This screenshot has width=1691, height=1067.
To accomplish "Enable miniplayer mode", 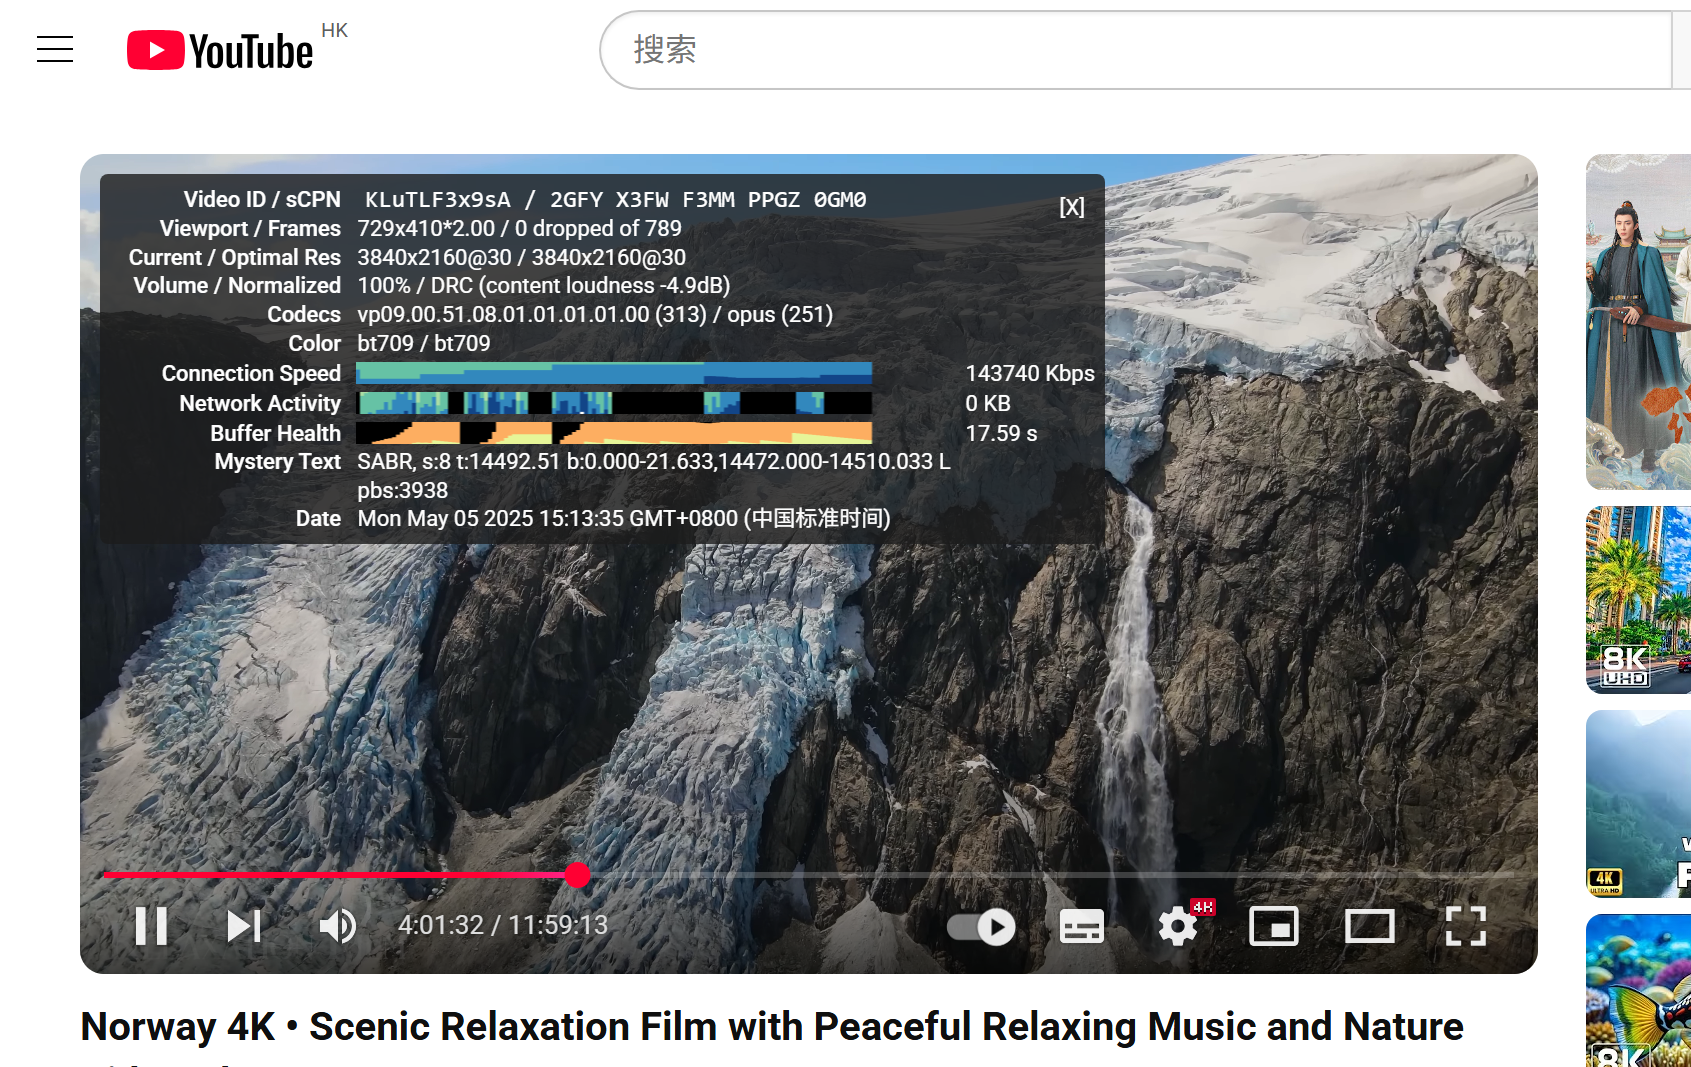I will click(x=1274, y=926).
